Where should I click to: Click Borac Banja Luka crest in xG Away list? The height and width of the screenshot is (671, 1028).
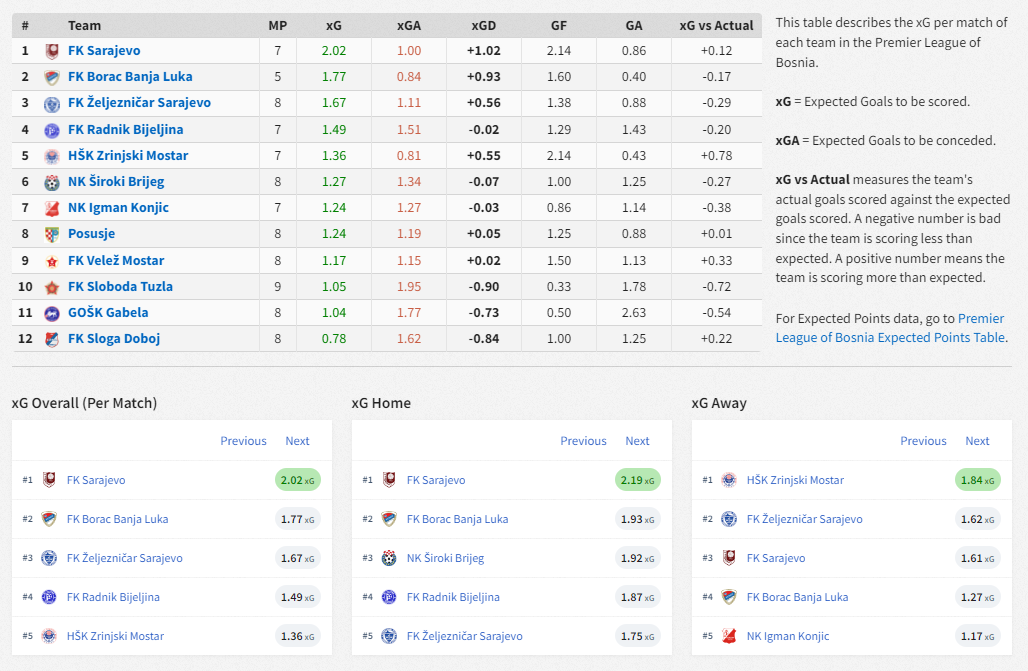[729, 597]
